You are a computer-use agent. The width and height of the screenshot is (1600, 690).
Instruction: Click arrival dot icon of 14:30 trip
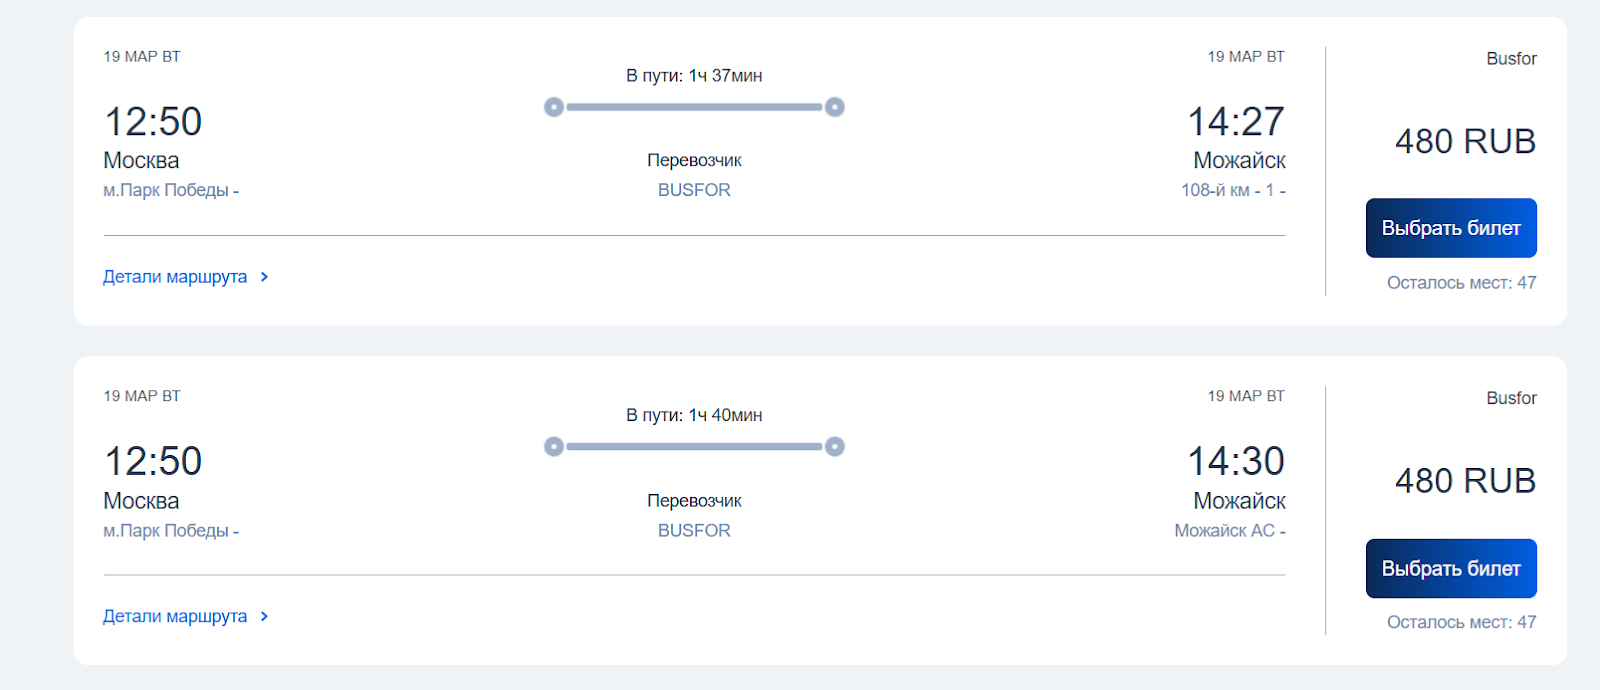(x=835, y=447)
